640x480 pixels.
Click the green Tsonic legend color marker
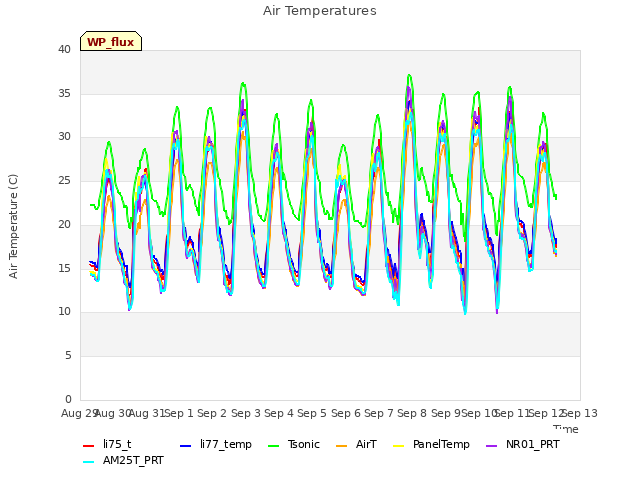[273, 446]
